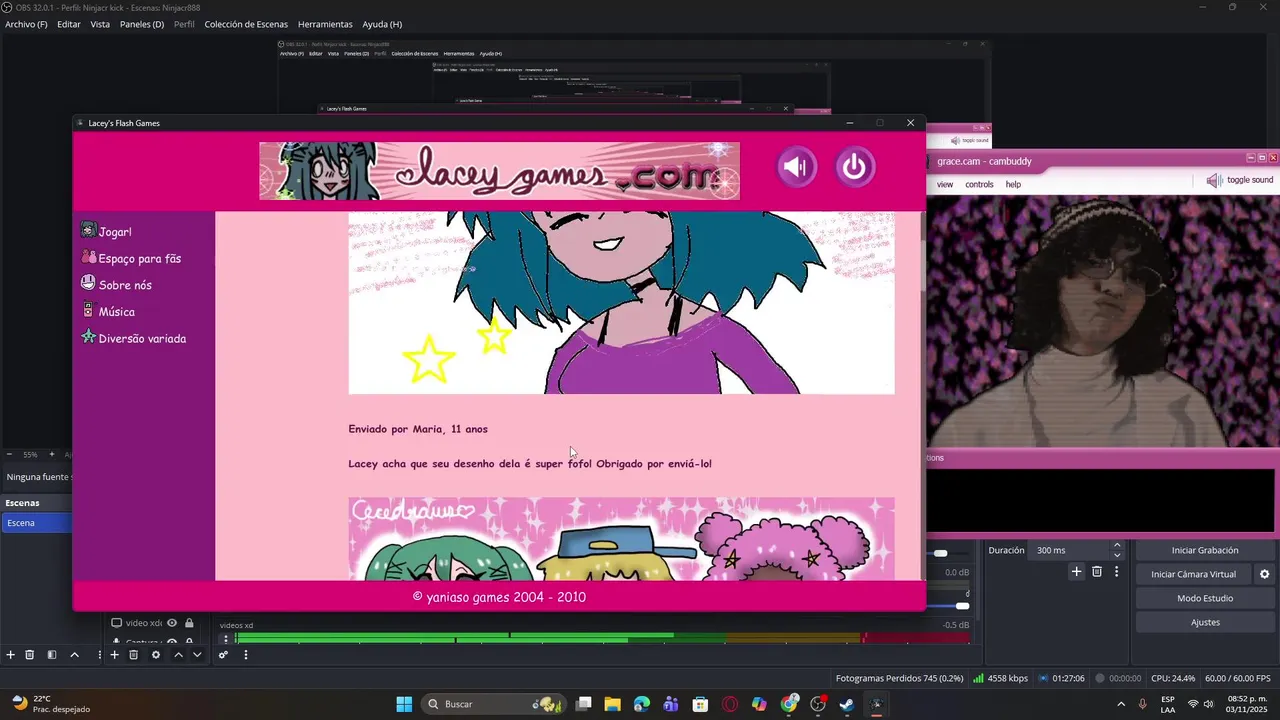Move scene up with arrow icon
The image size is (1280, 720).
click(74, 655)
